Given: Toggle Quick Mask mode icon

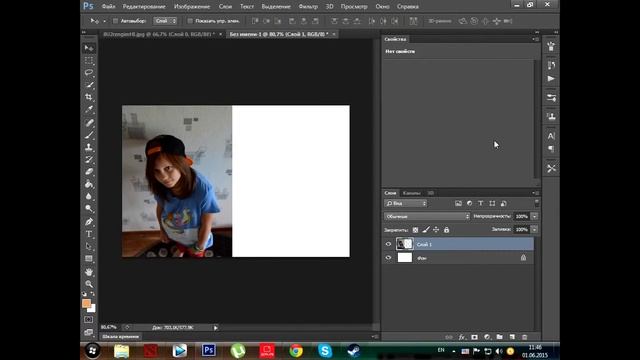Looking at the screenshot, I should (x=89, y=320).
